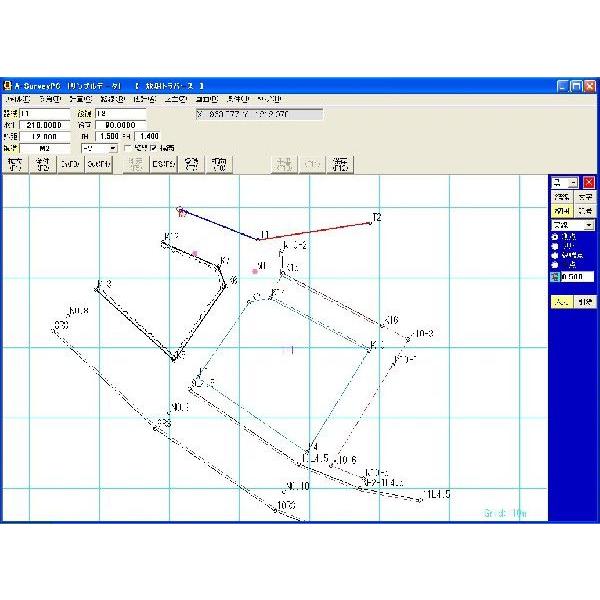Click the pink point marker near M1

(255, 271)
